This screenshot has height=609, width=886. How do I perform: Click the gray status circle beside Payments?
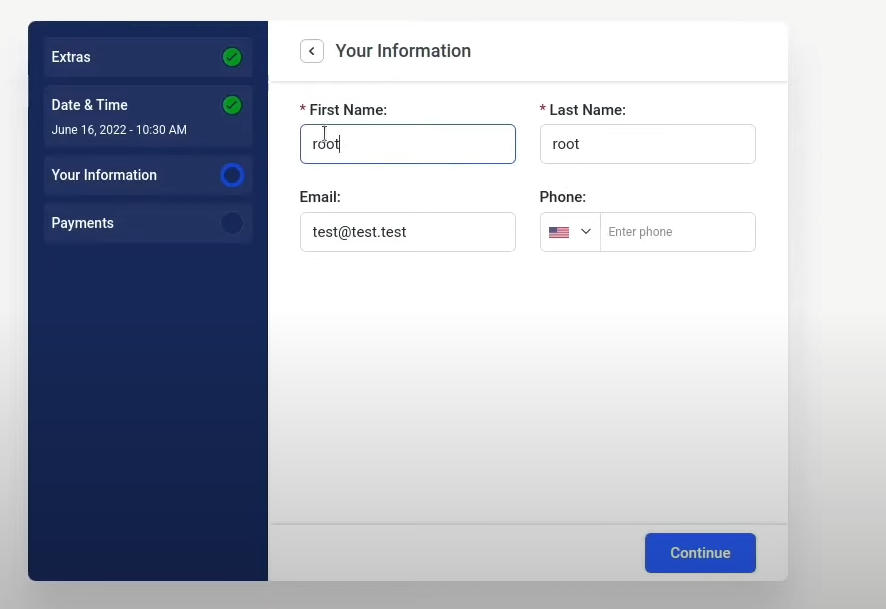(x=232, y=223)
